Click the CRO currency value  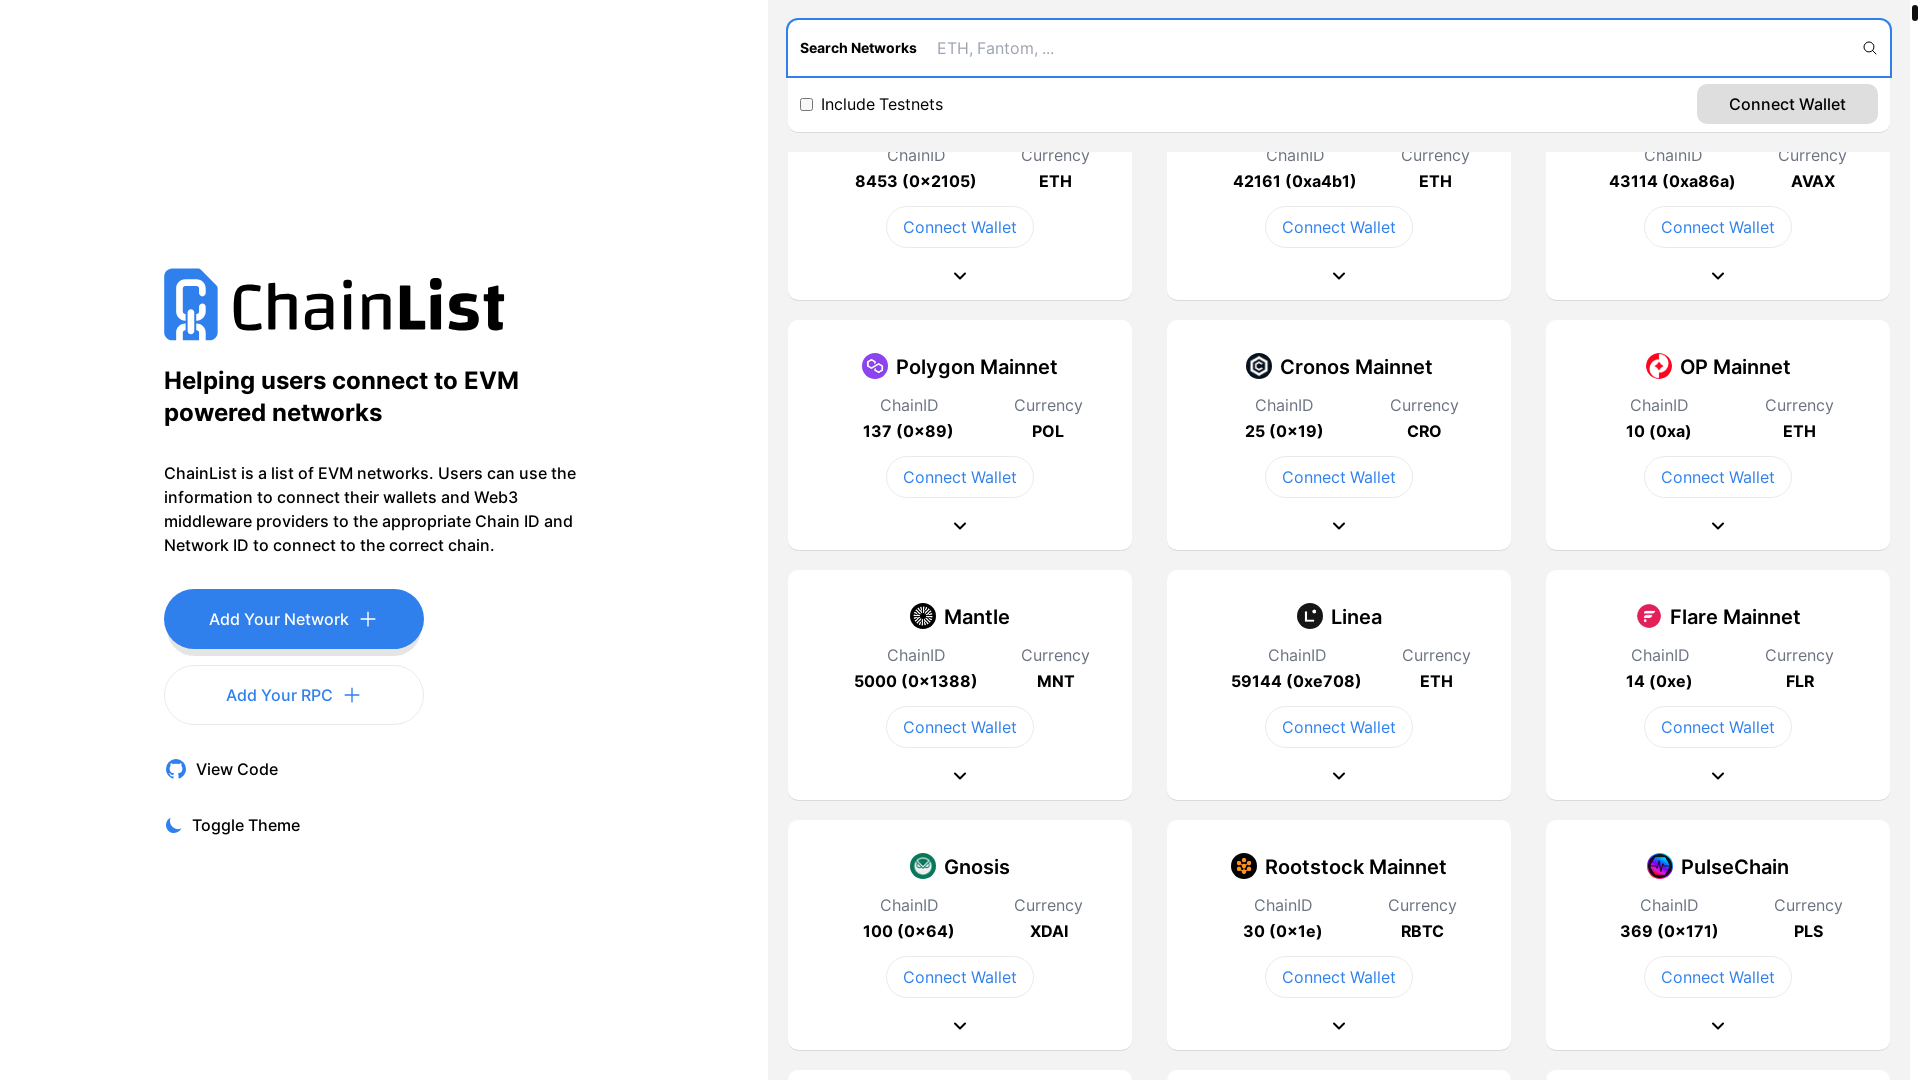click(1424, 431)
